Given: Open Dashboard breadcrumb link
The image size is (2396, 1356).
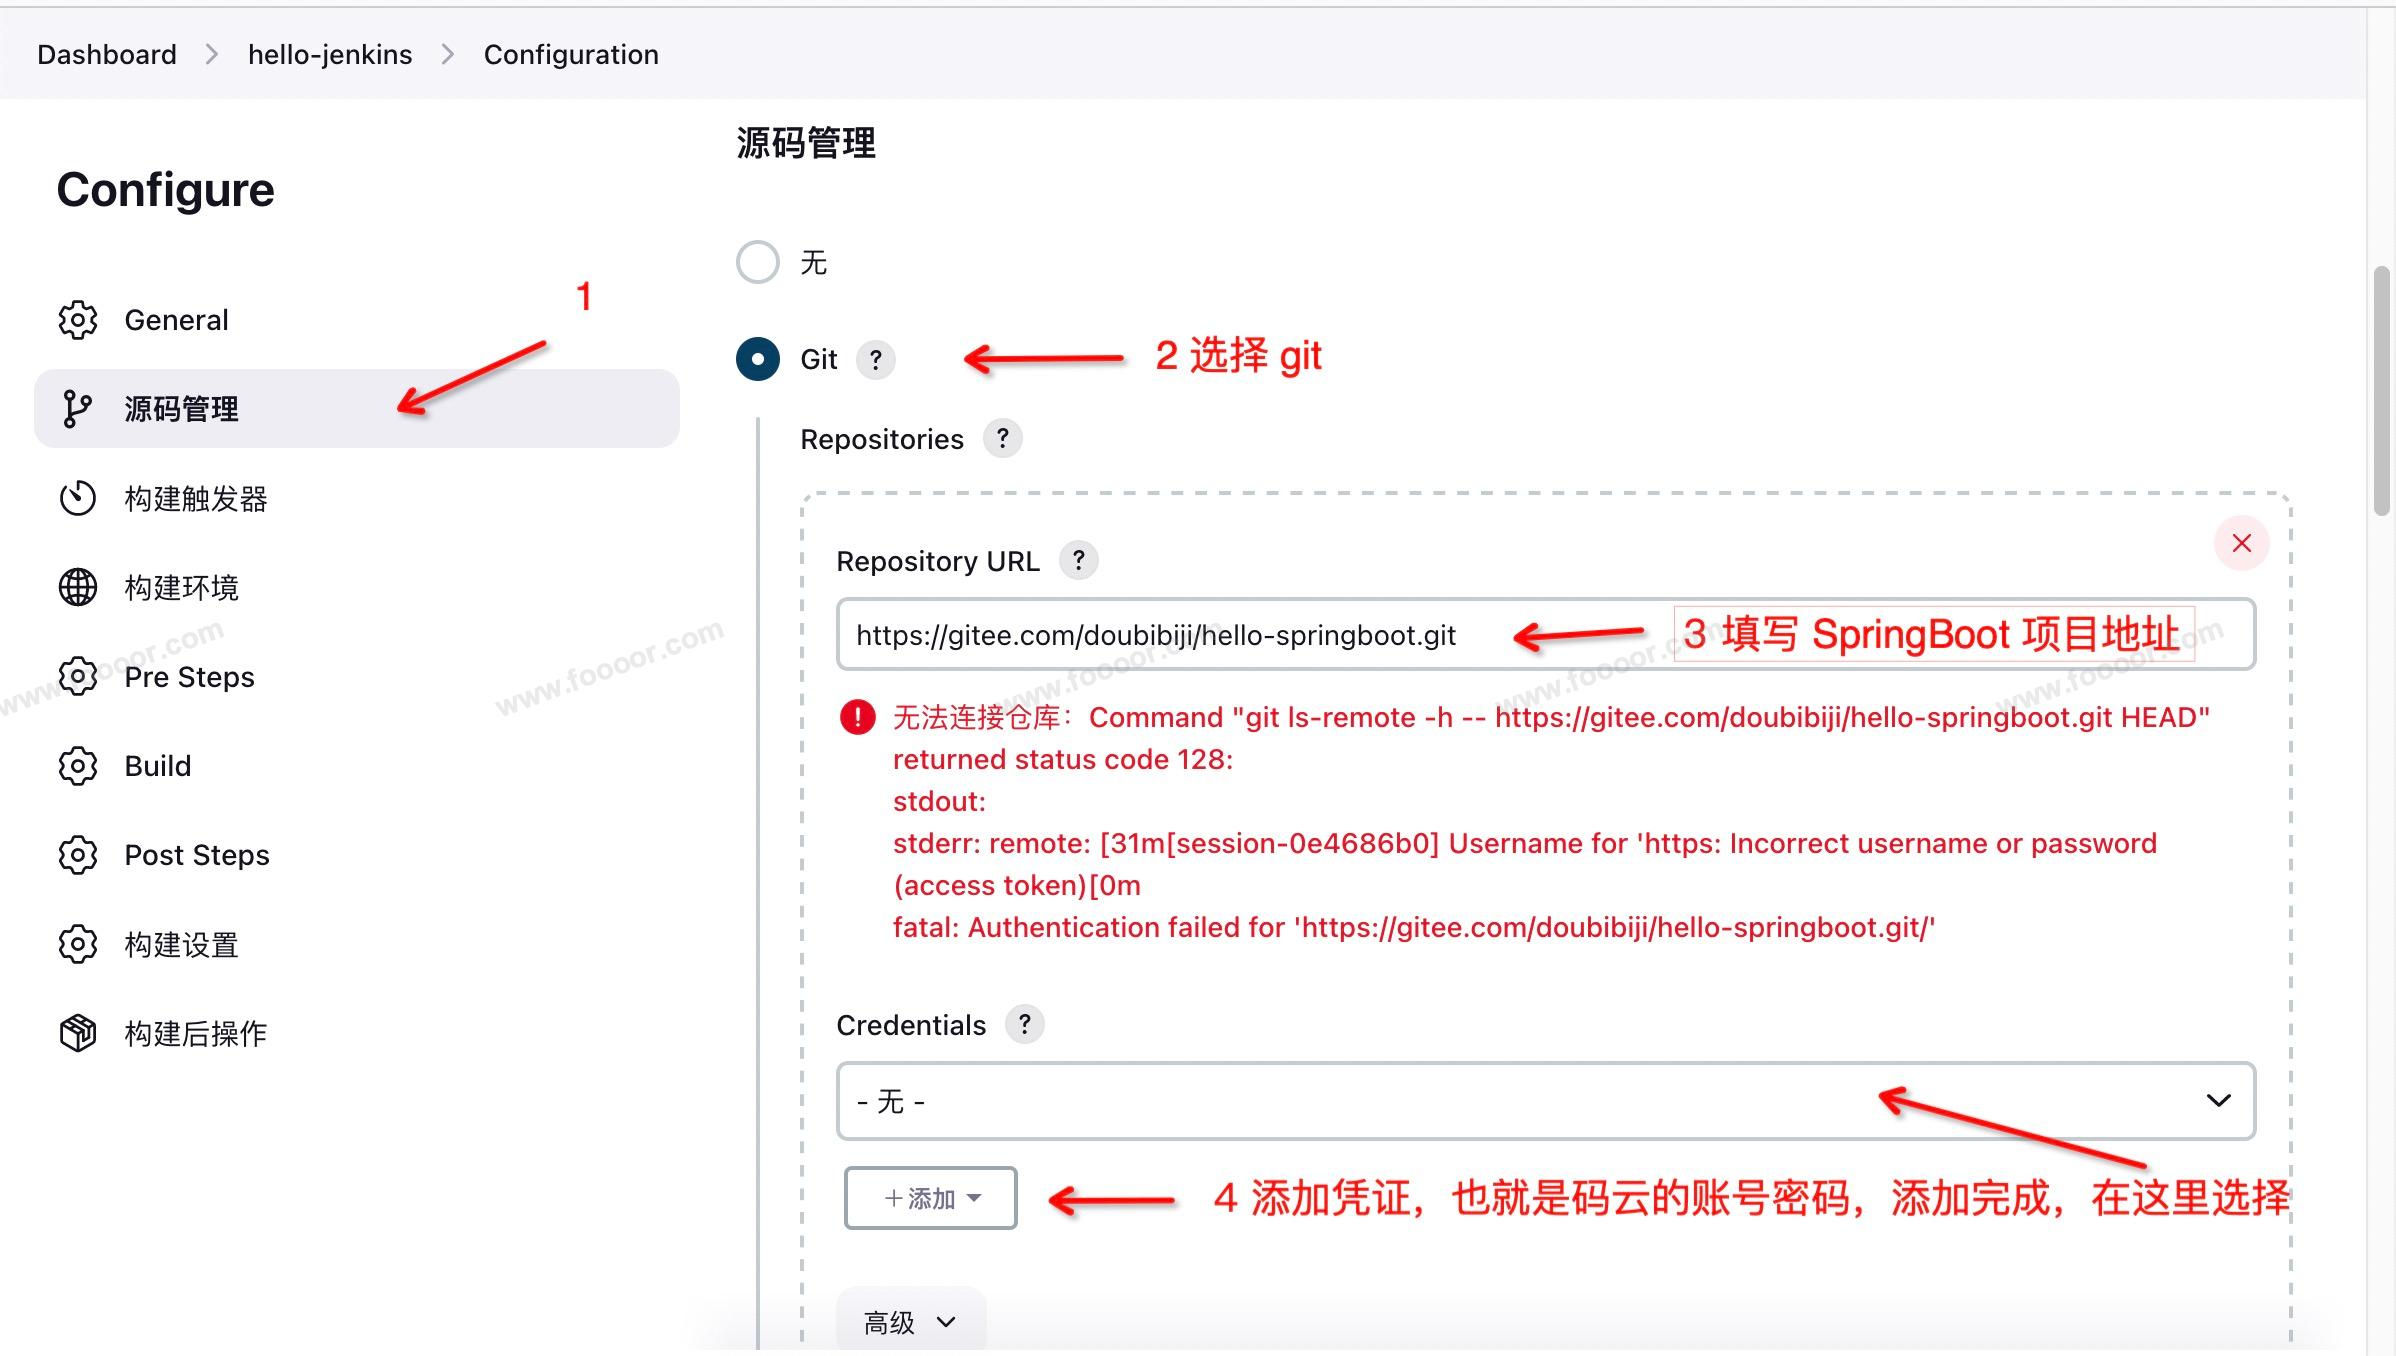Looking at the screenshot, I should pyautogui.click(x=107, y=54).
